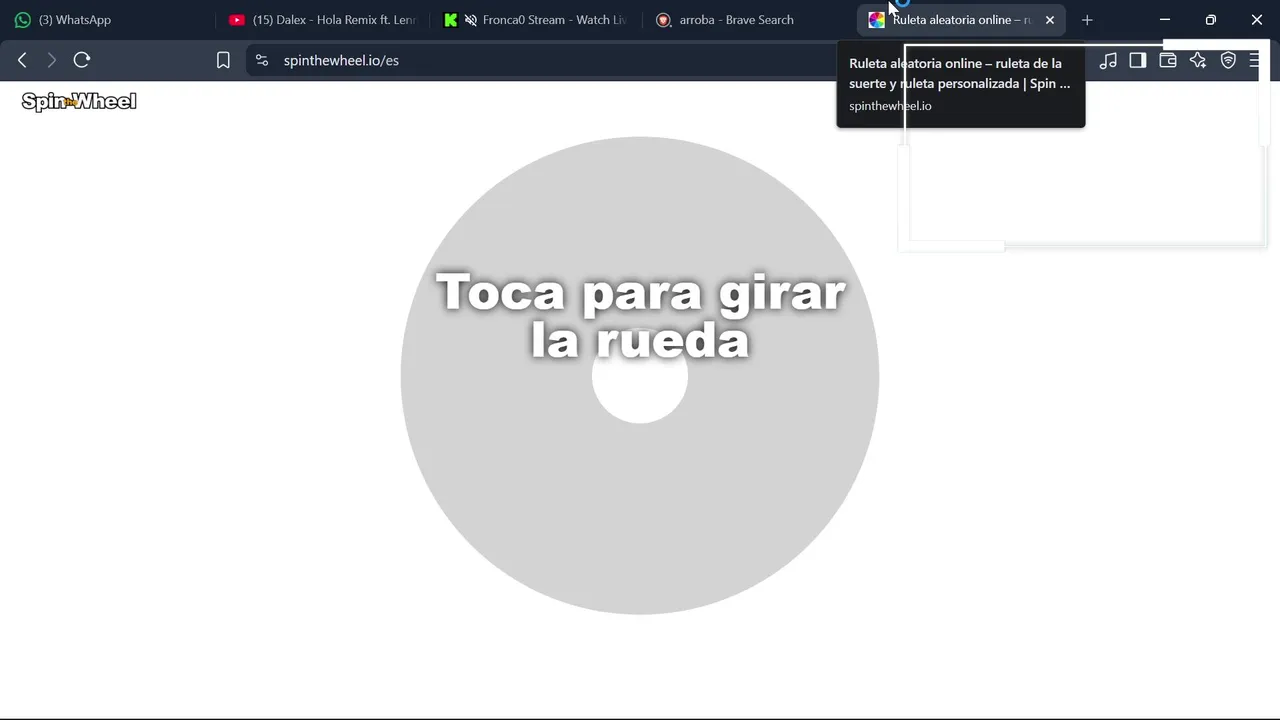Click the Spin the Wheel logo
This screenshot has height=720, width=1280.
79,101
